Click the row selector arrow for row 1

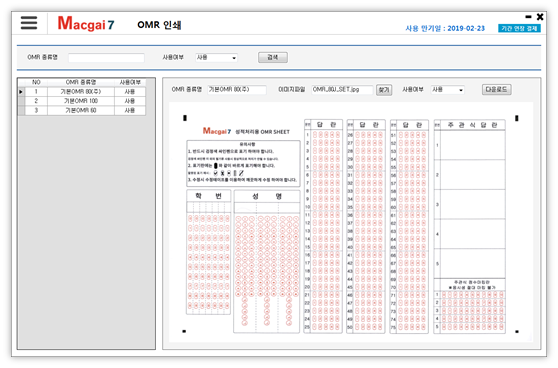pos(21,92)
